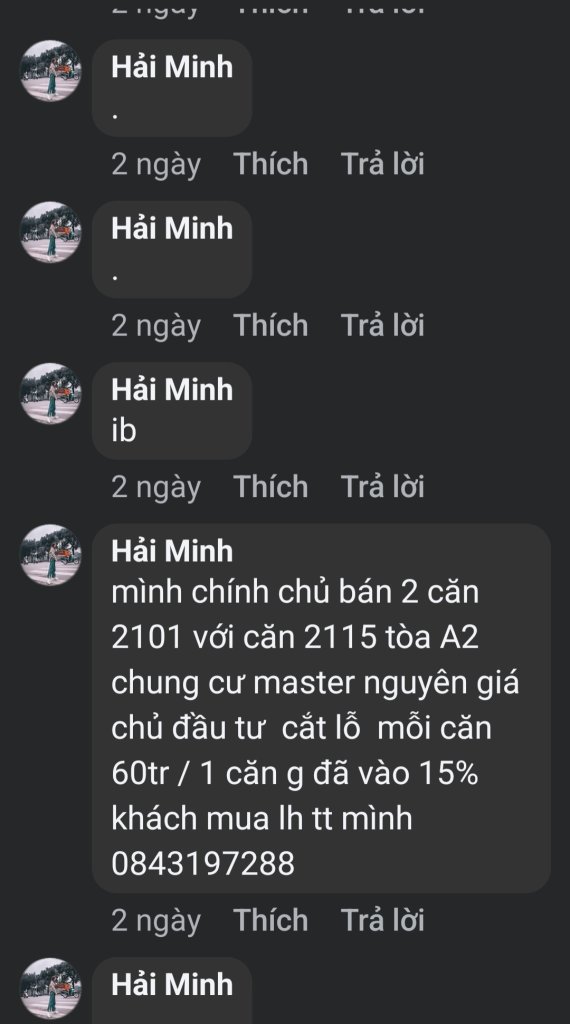Like the second dot comment with Thích
Image resolution: width=570 pixels, height=1024 pixels.
click(270, 325)
